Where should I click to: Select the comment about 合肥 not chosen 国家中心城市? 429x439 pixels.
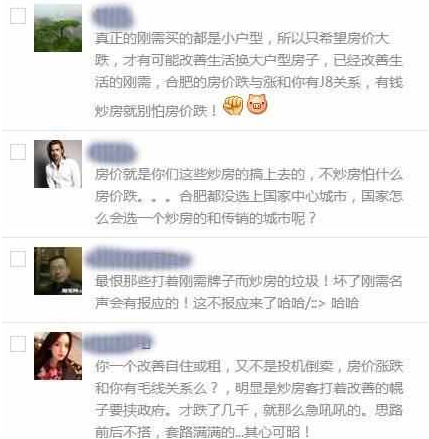249,197
